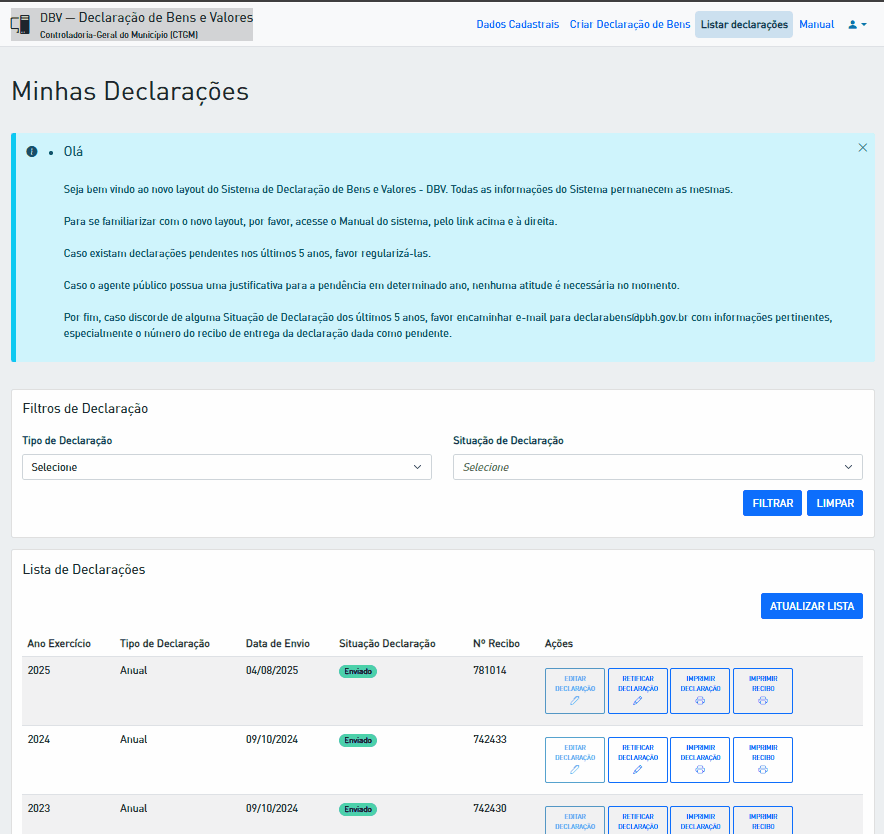Click Imprimir Declaração for 2024 row
Image resolution: width=884 pixels, height=834 pixels.
[700, 760]
